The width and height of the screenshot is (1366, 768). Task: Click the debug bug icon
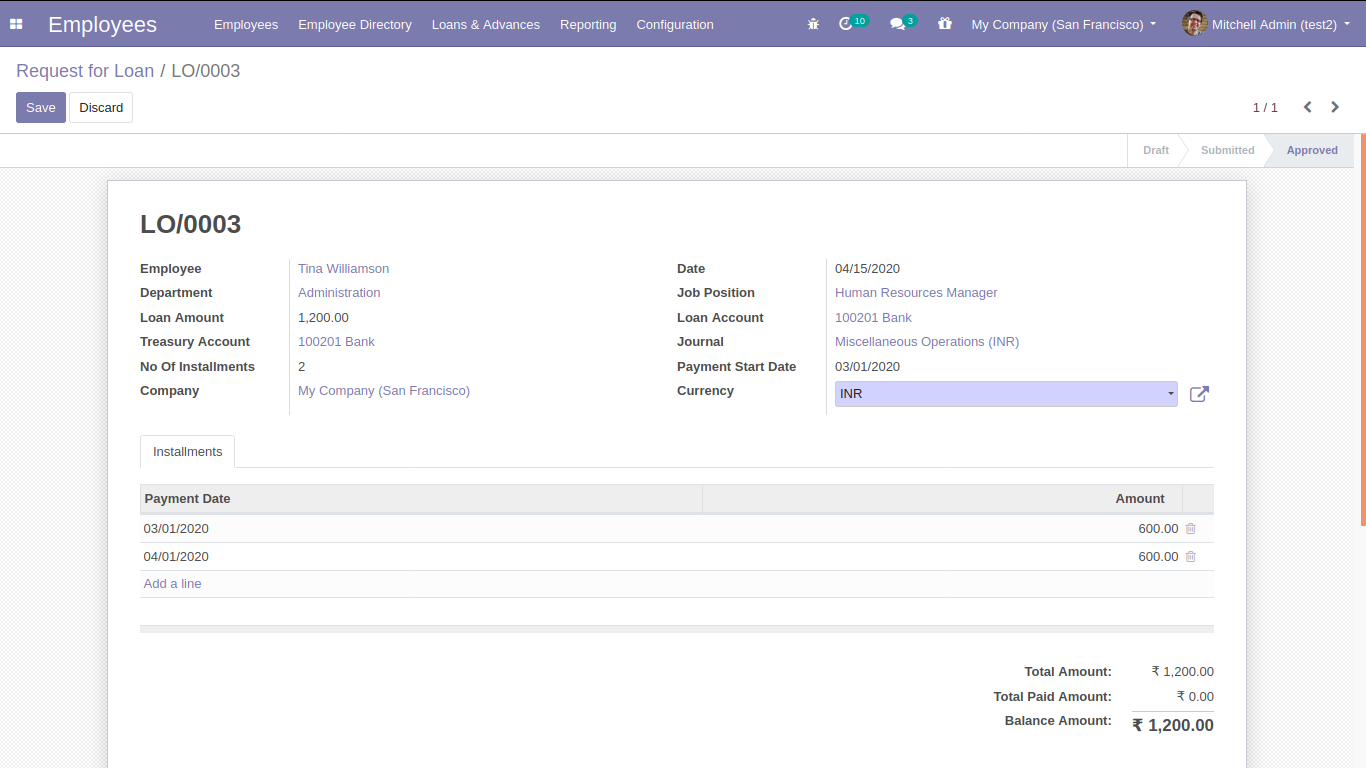point(813,24)
